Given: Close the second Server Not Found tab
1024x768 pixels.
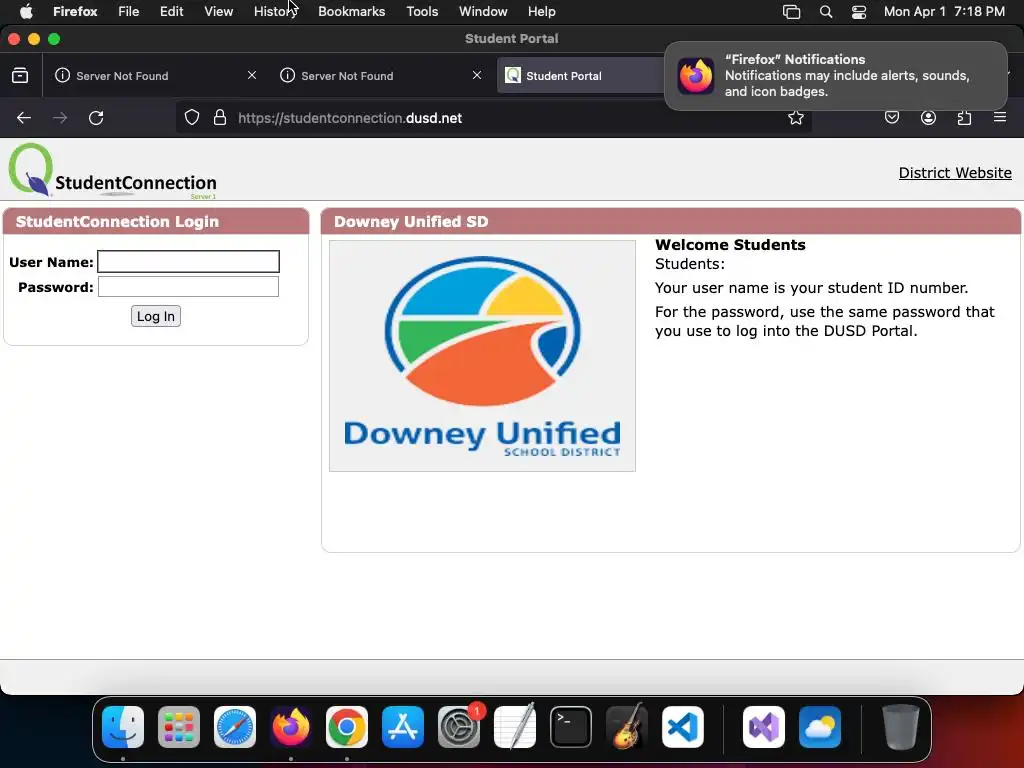Looking at the screenshot, I should tap(477, 76).
